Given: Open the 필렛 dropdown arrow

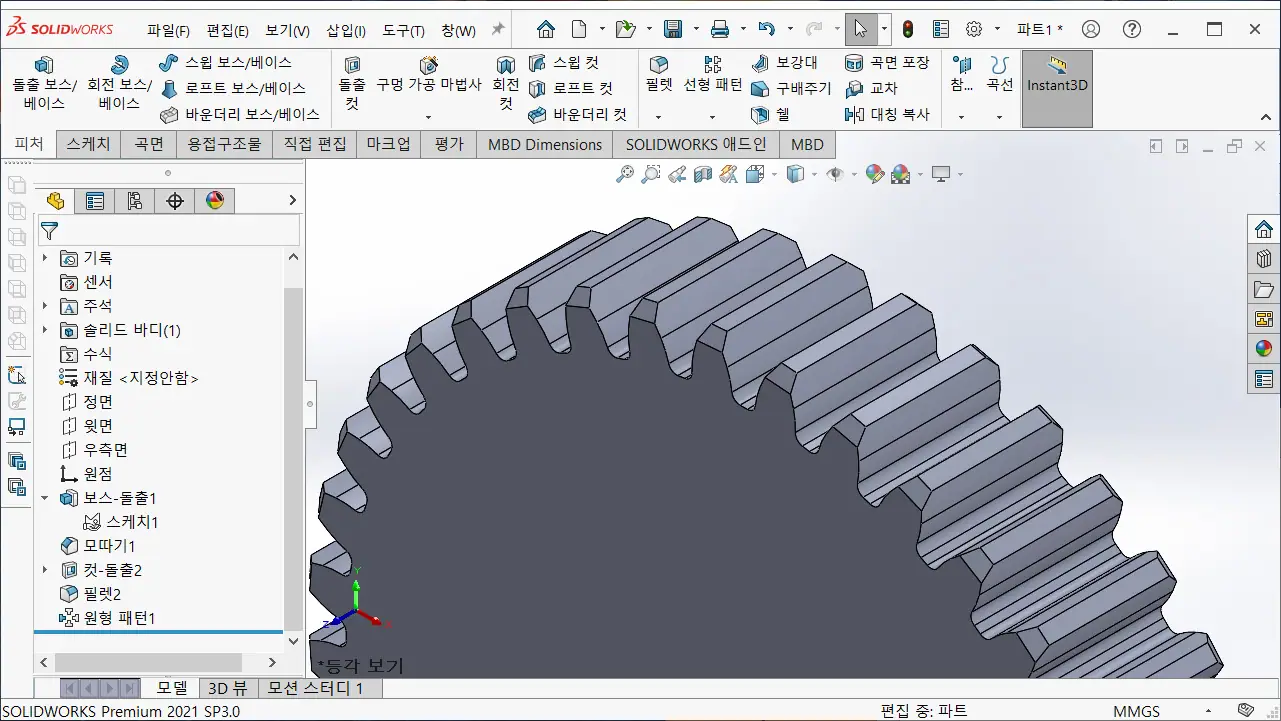Looking at the screenshot, I should (658, 117).
